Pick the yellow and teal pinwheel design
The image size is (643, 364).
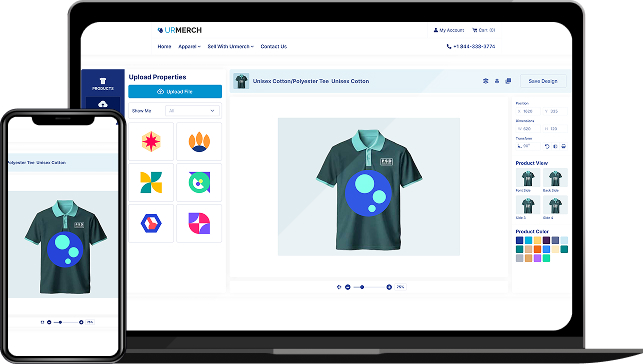tap(151, 182)
